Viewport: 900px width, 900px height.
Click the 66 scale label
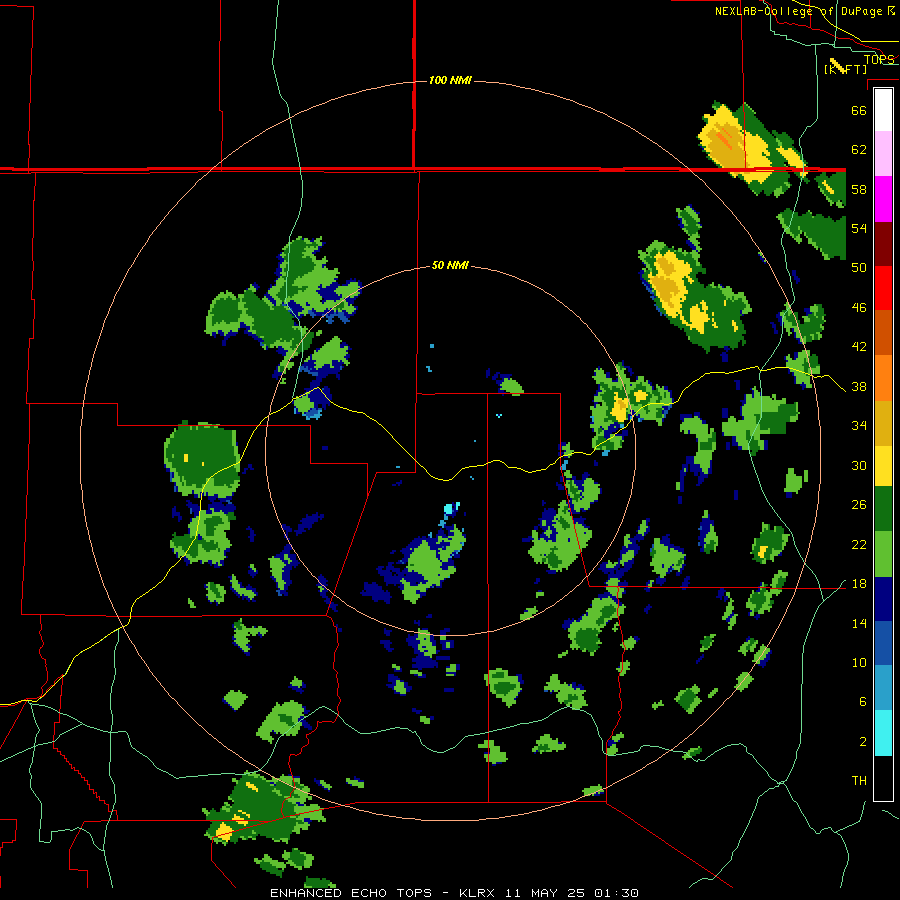coord(859,110)
